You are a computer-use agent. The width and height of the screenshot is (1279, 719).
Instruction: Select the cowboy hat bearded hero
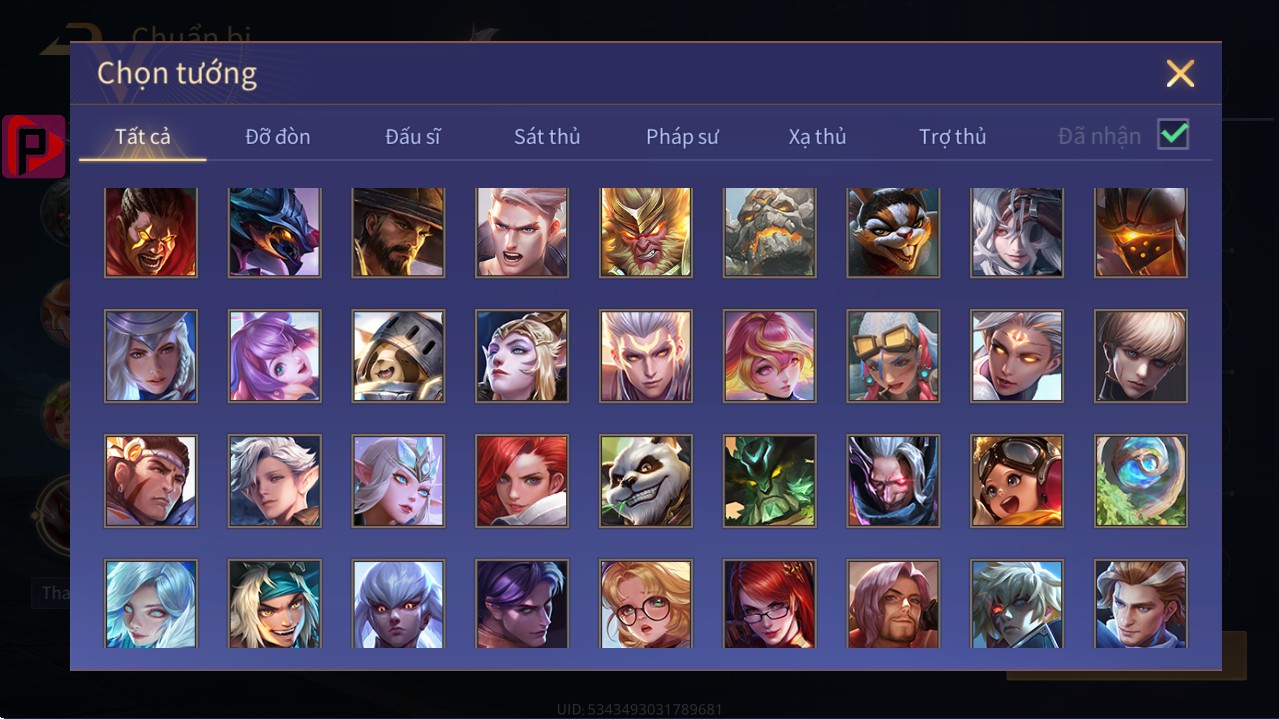398,232
